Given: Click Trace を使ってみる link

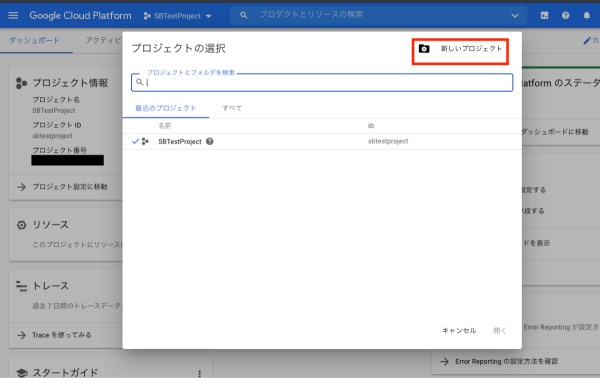Looking at the screenshot, I should [x=62, y=335].
